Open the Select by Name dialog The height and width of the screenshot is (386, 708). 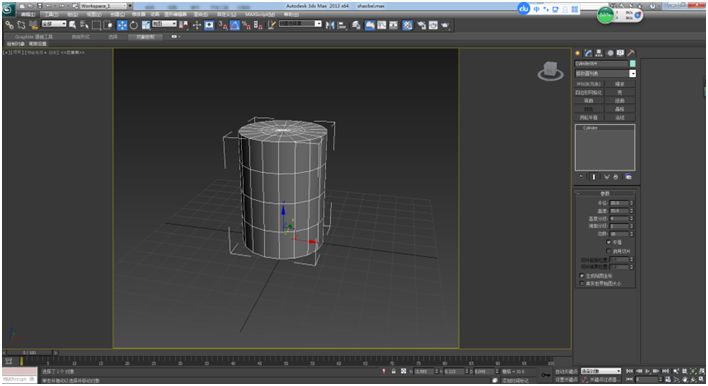[x=84, y=25]
